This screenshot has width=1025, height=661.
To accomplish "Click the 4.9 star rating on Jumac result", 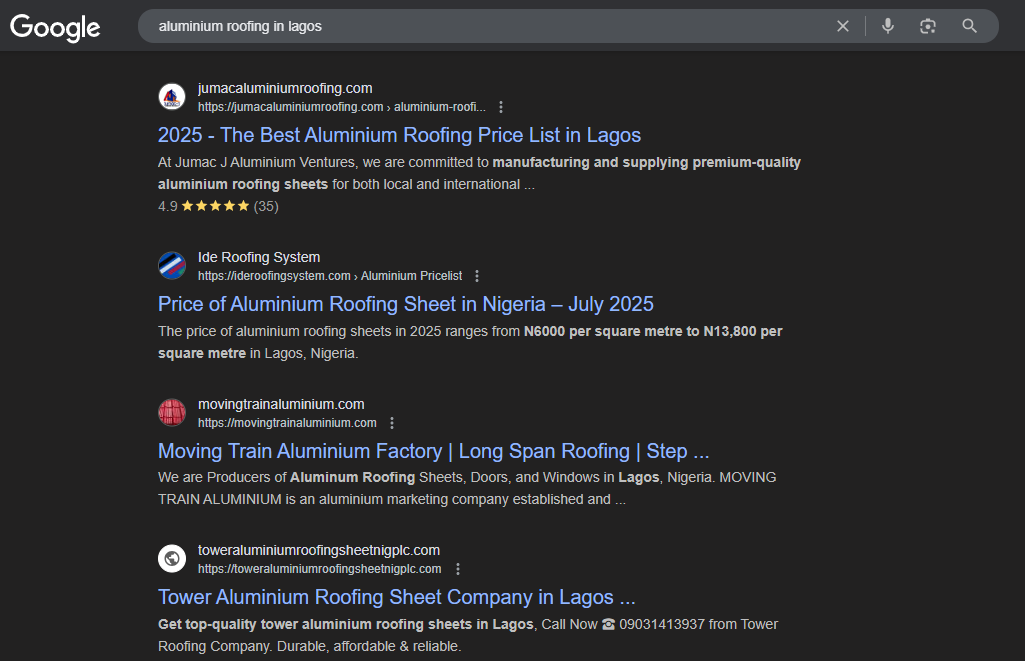I will pyautogui.click(x=217, y=206).
